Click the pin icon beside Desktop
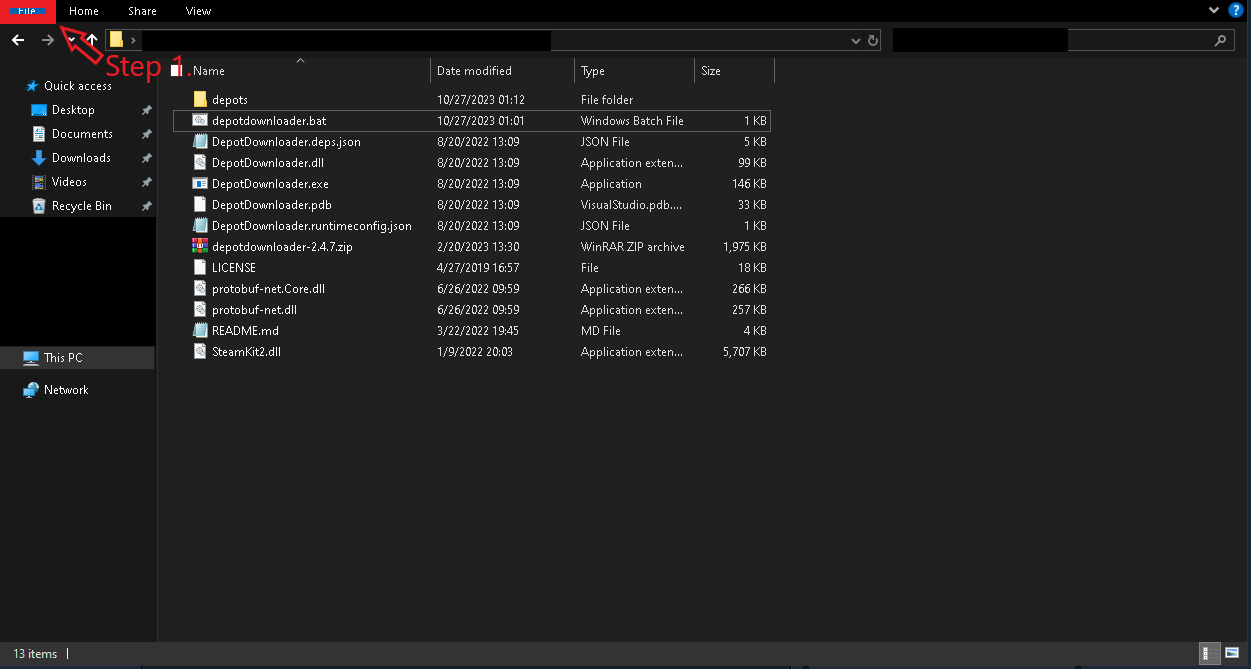The height and width of the screenshot is (669, 1251). 146,110
